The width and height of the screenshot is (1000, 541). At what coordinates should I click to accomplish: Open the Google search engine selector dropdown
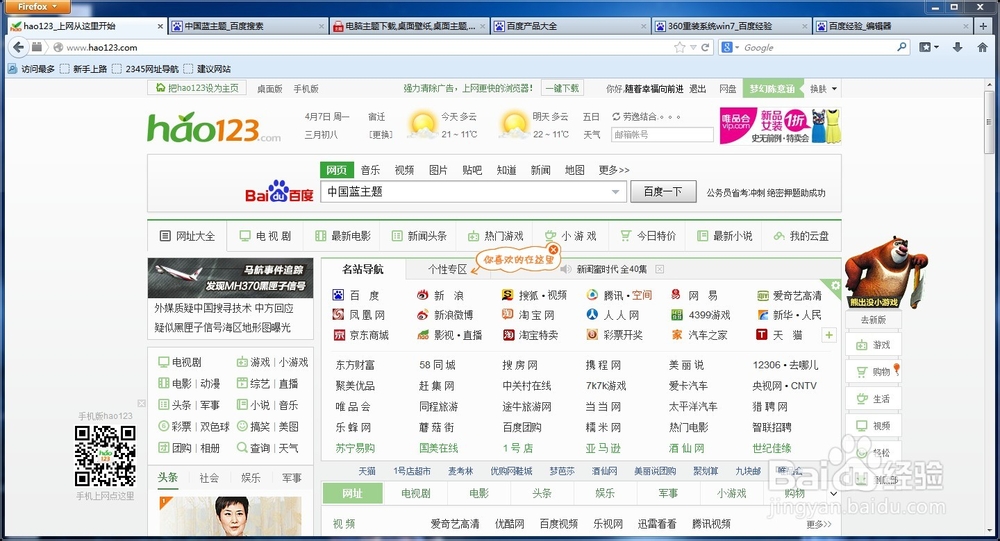[730, 47]
